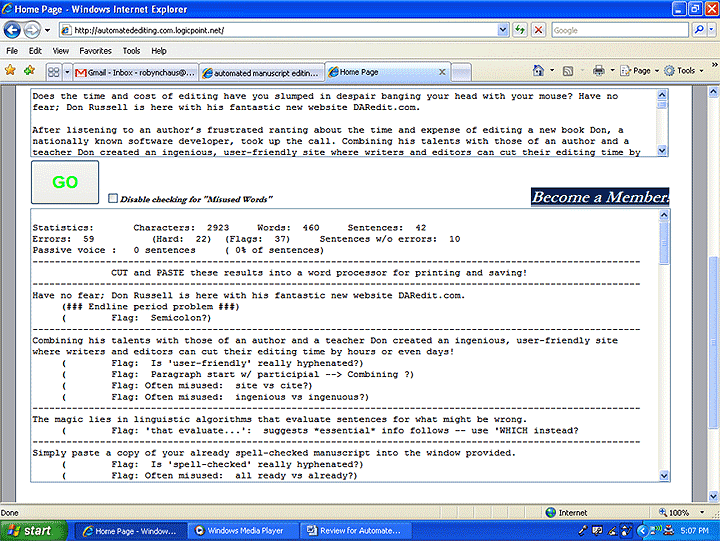Image resolution: width=720 pixels, height=541 pixels.
Task: Open the Edit menu
Action: pyautogui.click(x=35, y=51)
